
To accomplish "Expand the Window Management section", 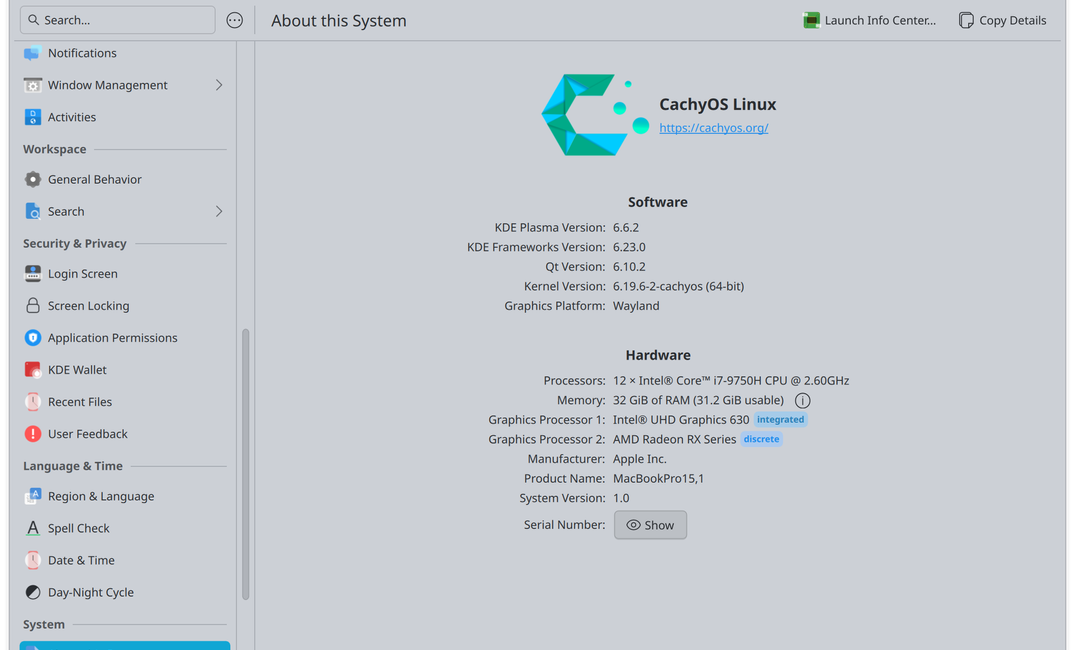I will [x=218, y=85].
